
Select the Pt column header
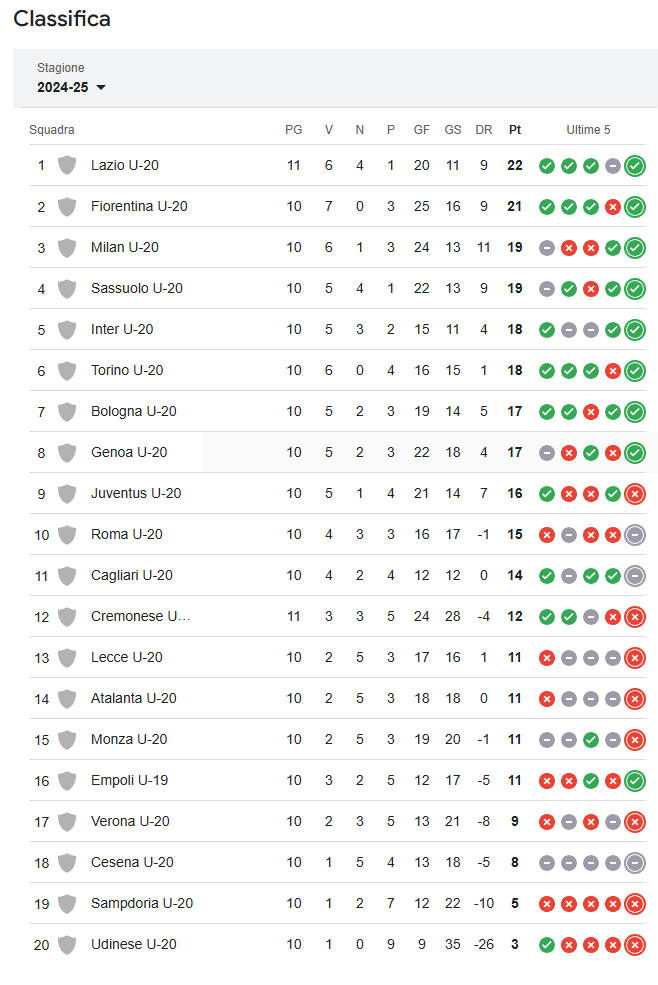click(515, 129)
